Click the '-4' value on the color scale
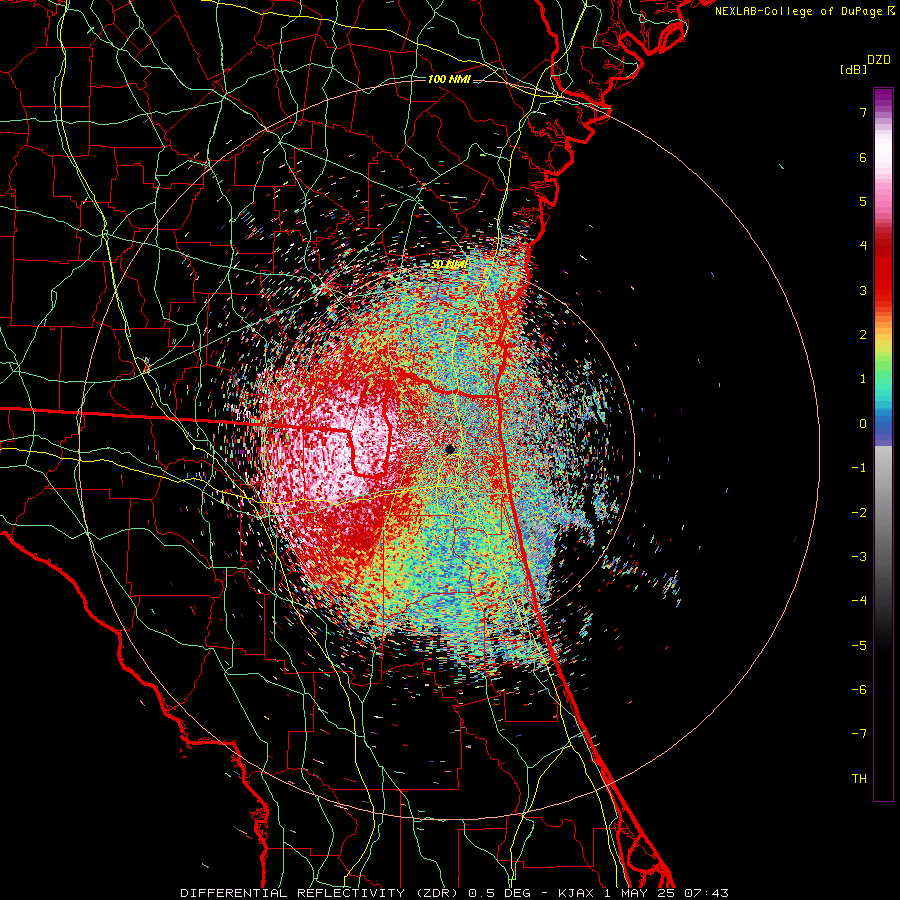This screenshot has width=900, height=900. click(859, 601)
